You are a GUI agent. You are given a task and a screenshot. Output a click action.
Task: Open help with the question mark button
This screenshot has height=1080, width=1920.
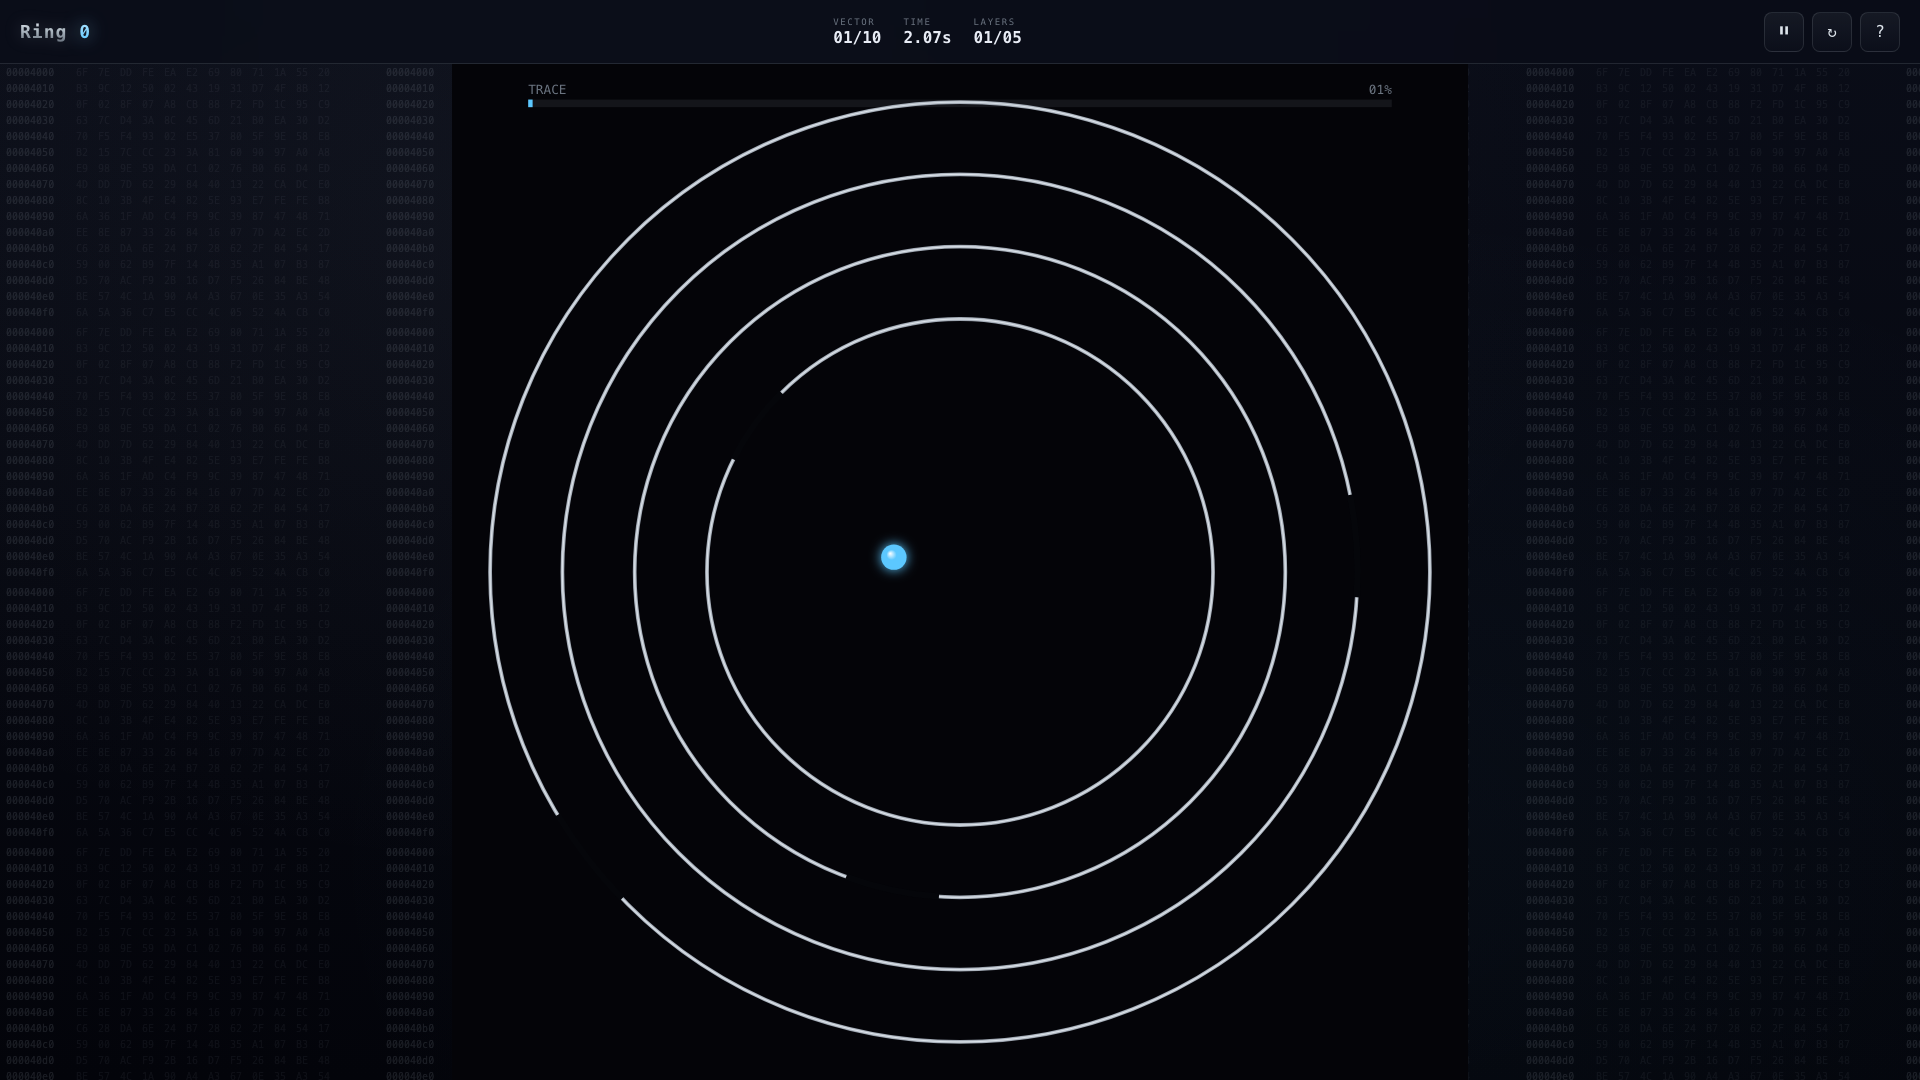1879,32
